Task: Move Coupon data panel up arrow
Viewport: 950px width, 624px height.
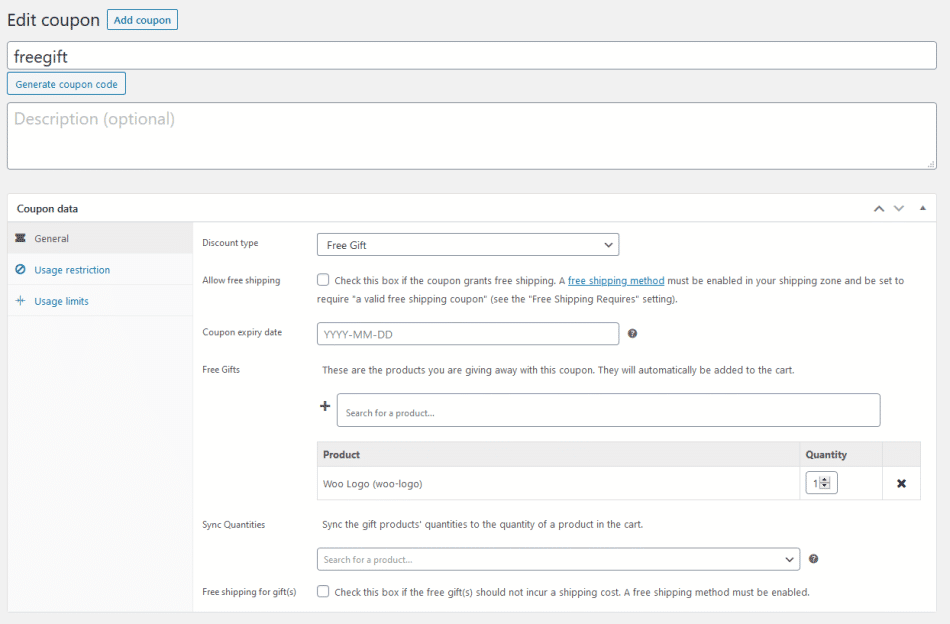Action: coord(879,208)
